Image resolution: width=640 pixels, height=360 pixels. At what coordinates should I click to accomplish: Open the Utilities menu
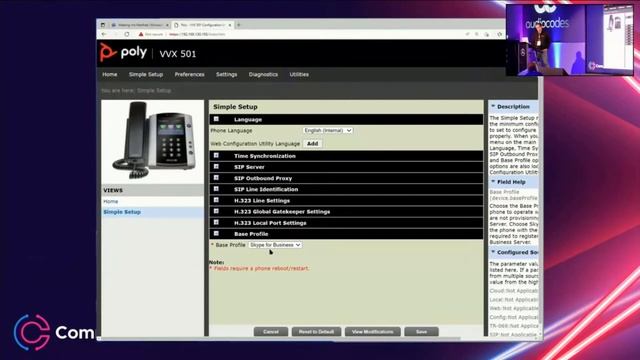pyautogui.click(x=299, y=74)
